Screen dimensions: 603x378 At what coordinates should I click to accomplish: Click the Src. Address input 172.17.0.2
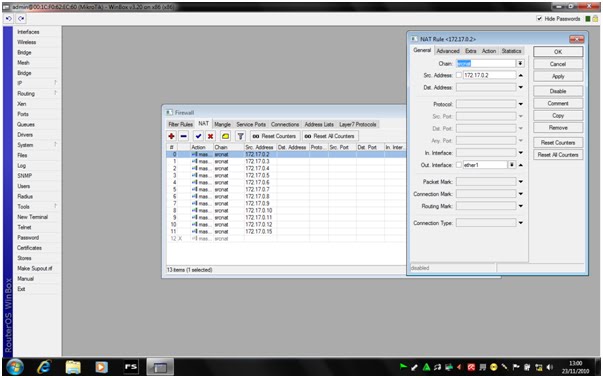(x=489, y=75)
